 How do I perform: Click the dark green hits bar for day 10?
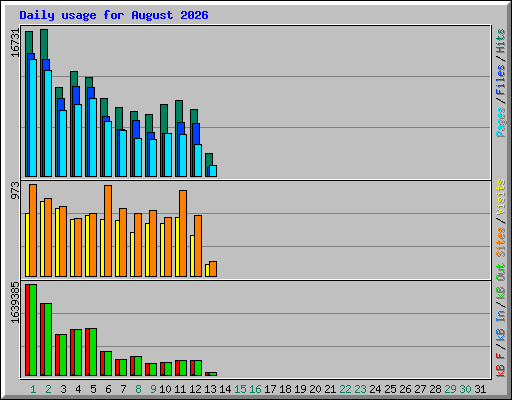tap(164, 119)
